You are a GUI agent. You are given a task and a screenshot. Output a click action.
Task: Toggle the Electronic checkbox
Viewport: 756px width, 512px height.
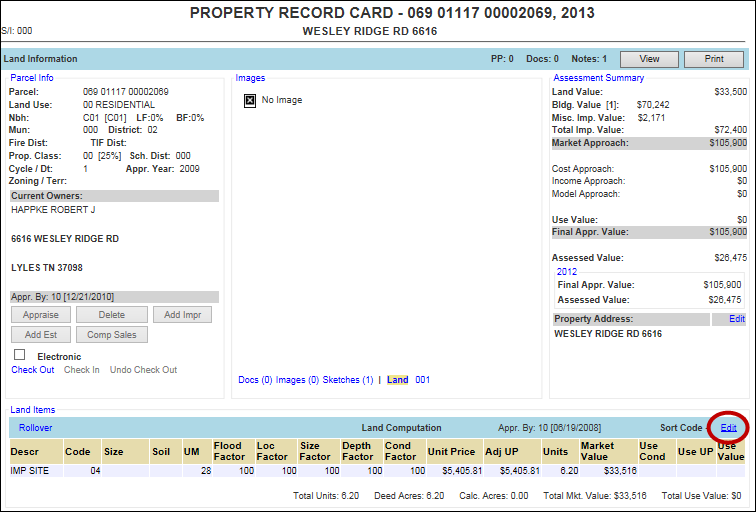click(x=19, y=355)
